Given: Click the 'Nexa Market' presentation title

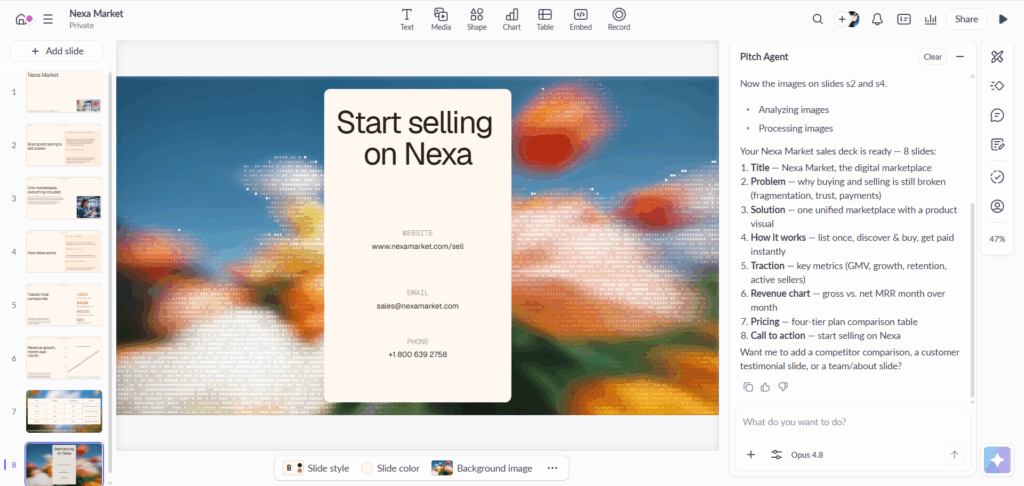Looking at the screenshot, I should click(x=96, y=13).
